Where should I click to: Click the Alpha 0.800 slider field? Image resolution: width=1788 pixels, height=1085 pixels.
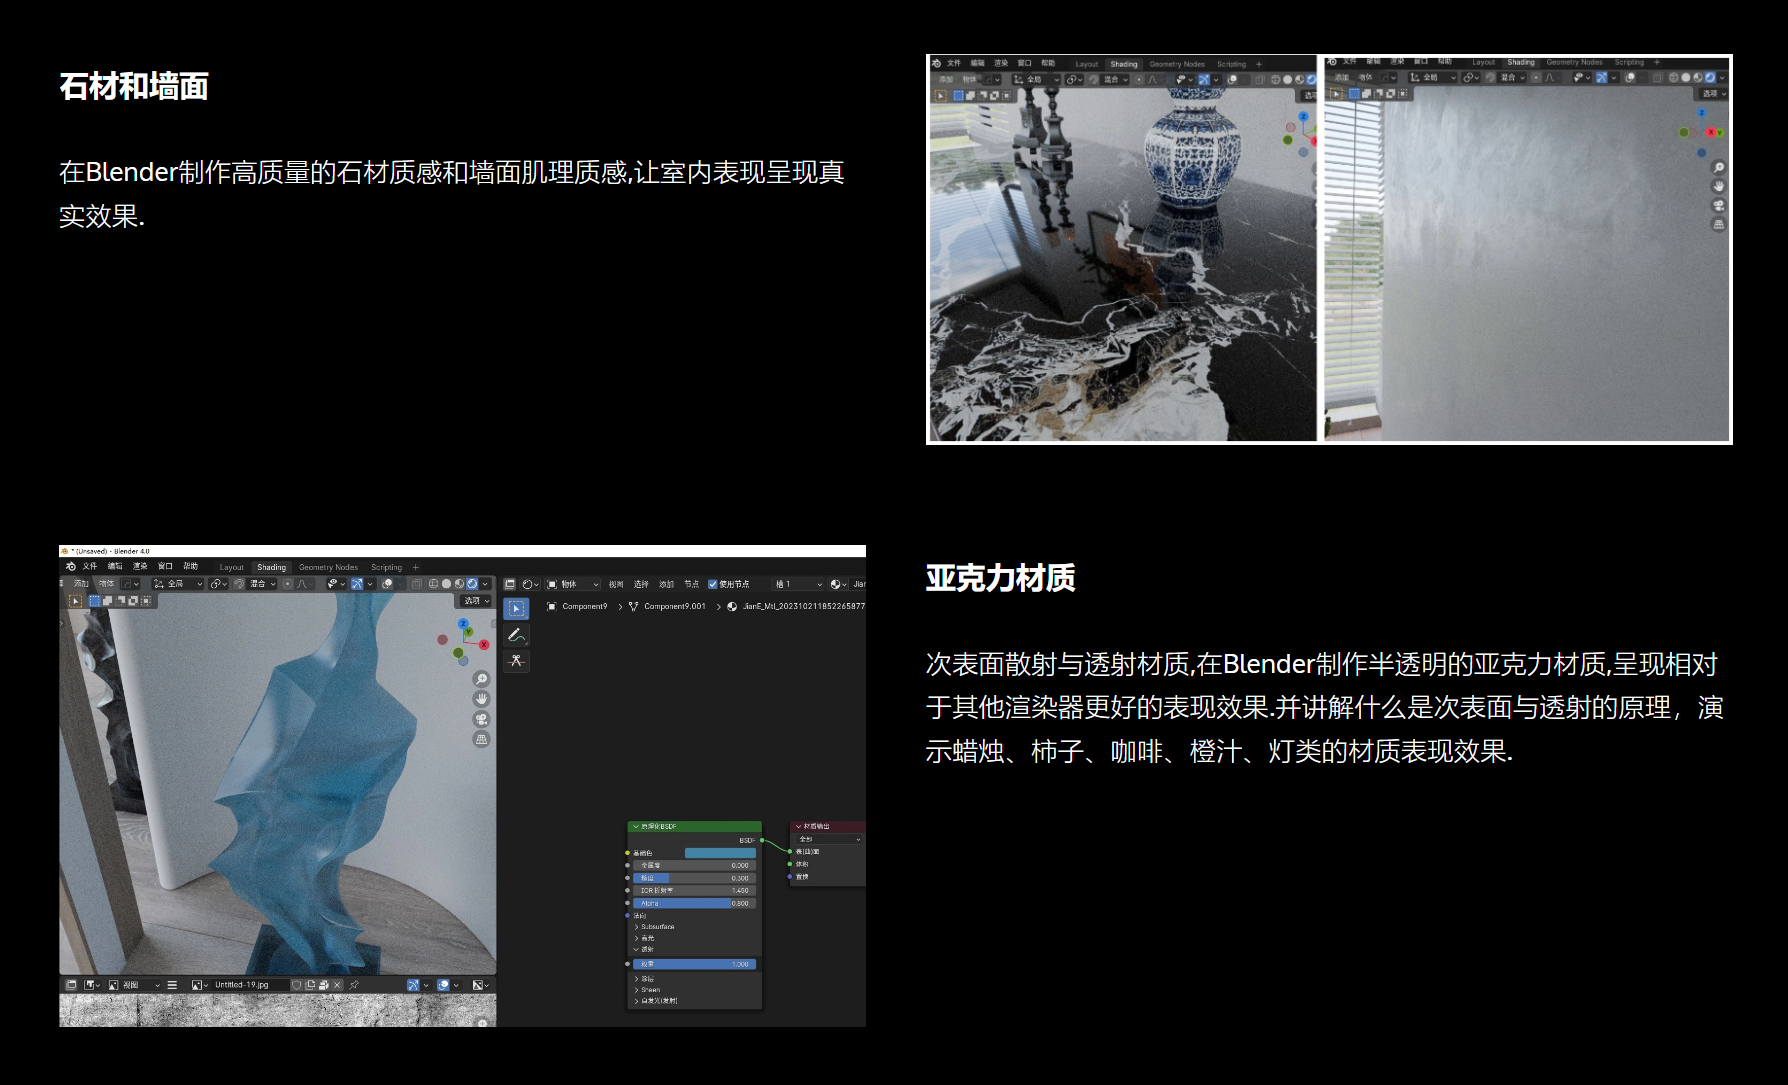(x=693, y=903)
